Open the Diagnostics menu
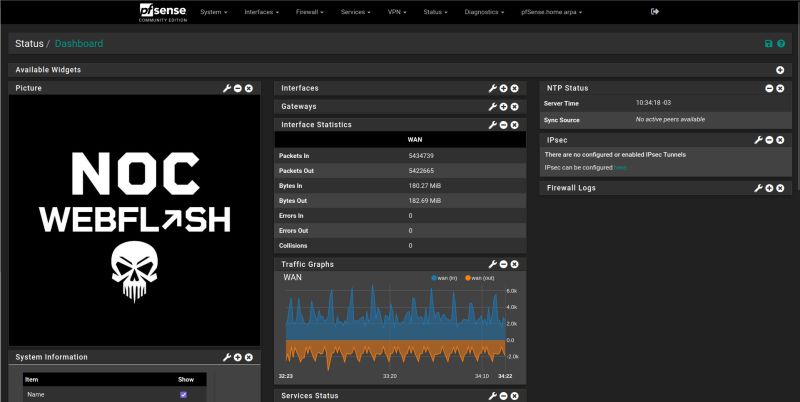The width and height of the screenshot is (800, 402). coord(487,12)
